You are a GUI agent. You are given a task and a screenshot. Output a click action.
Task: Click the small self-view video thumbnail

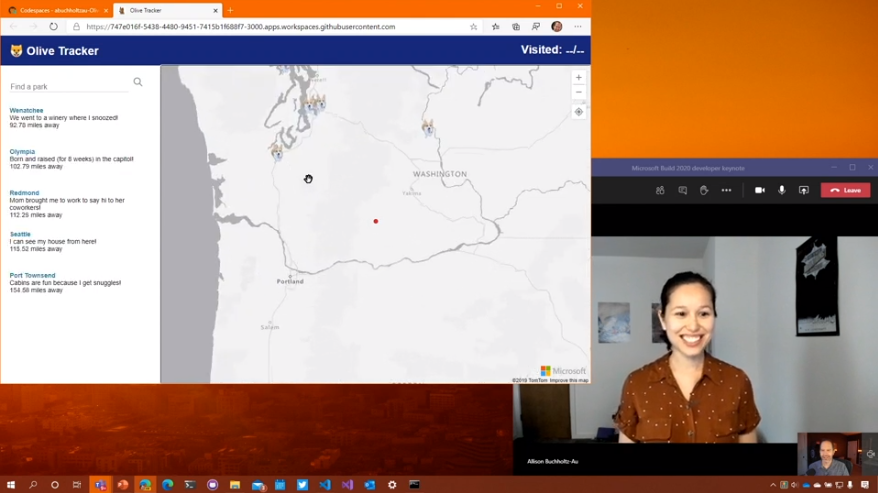(x=830, y=454)
